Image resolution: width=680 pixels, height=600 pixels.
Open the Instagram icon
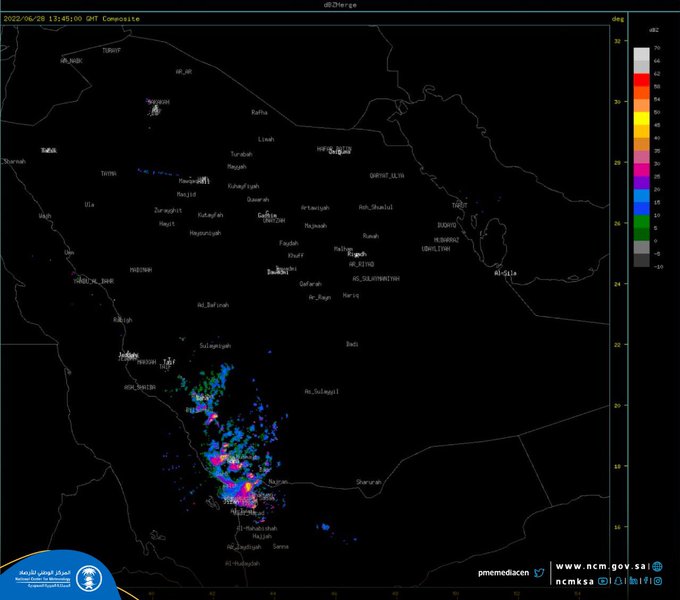click(x=658, y=581)
